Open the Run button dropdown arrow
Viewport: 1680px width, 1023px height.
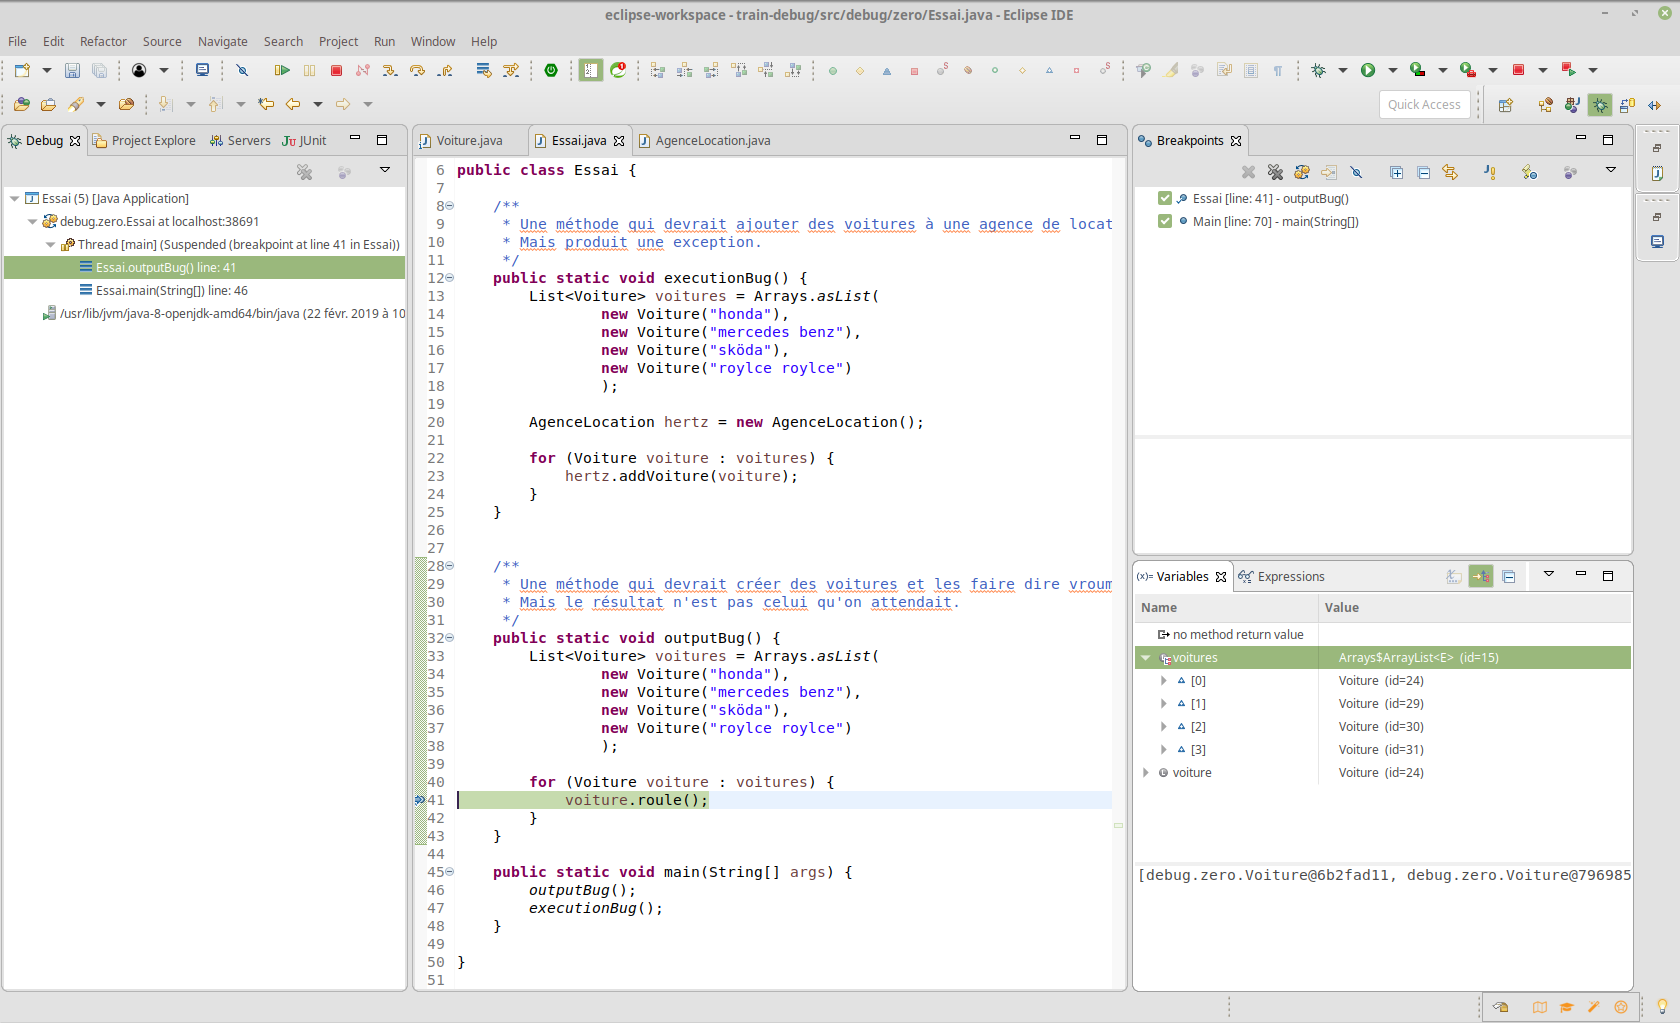click(x=1392, y=70)
